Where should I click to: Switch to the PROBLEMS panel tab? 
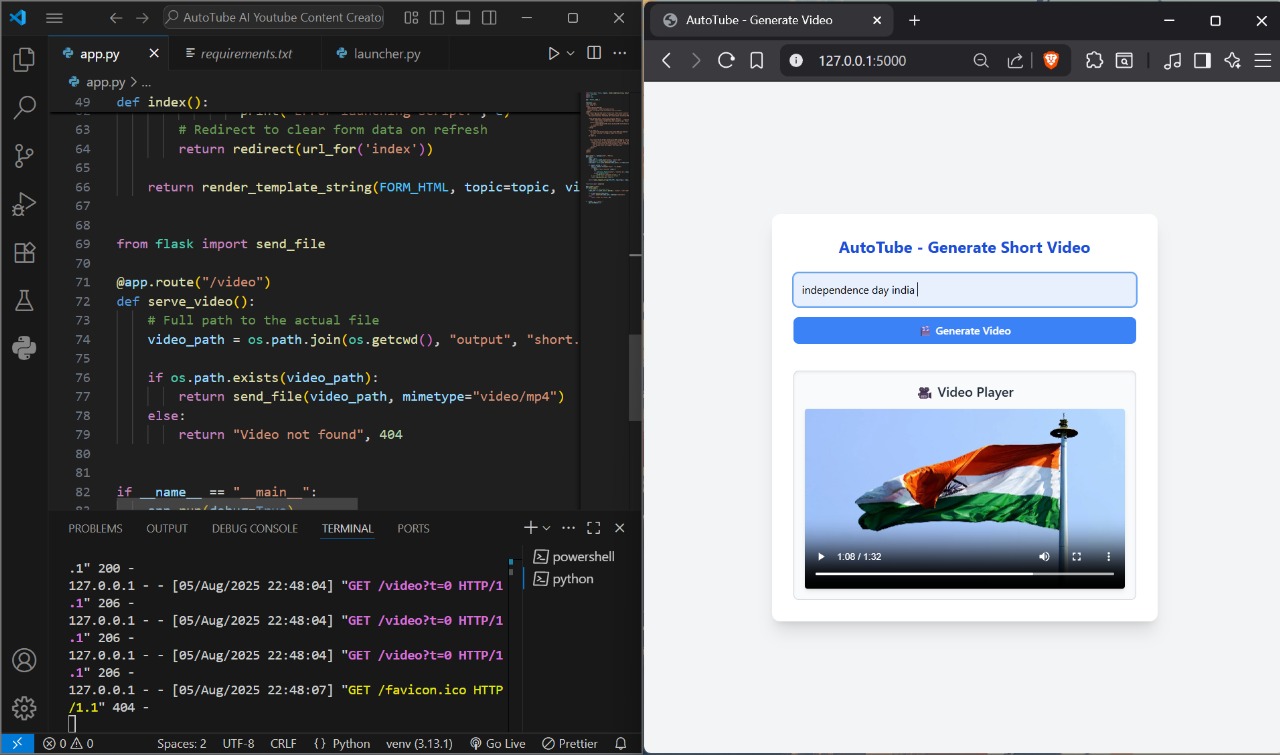coord(95,528)
